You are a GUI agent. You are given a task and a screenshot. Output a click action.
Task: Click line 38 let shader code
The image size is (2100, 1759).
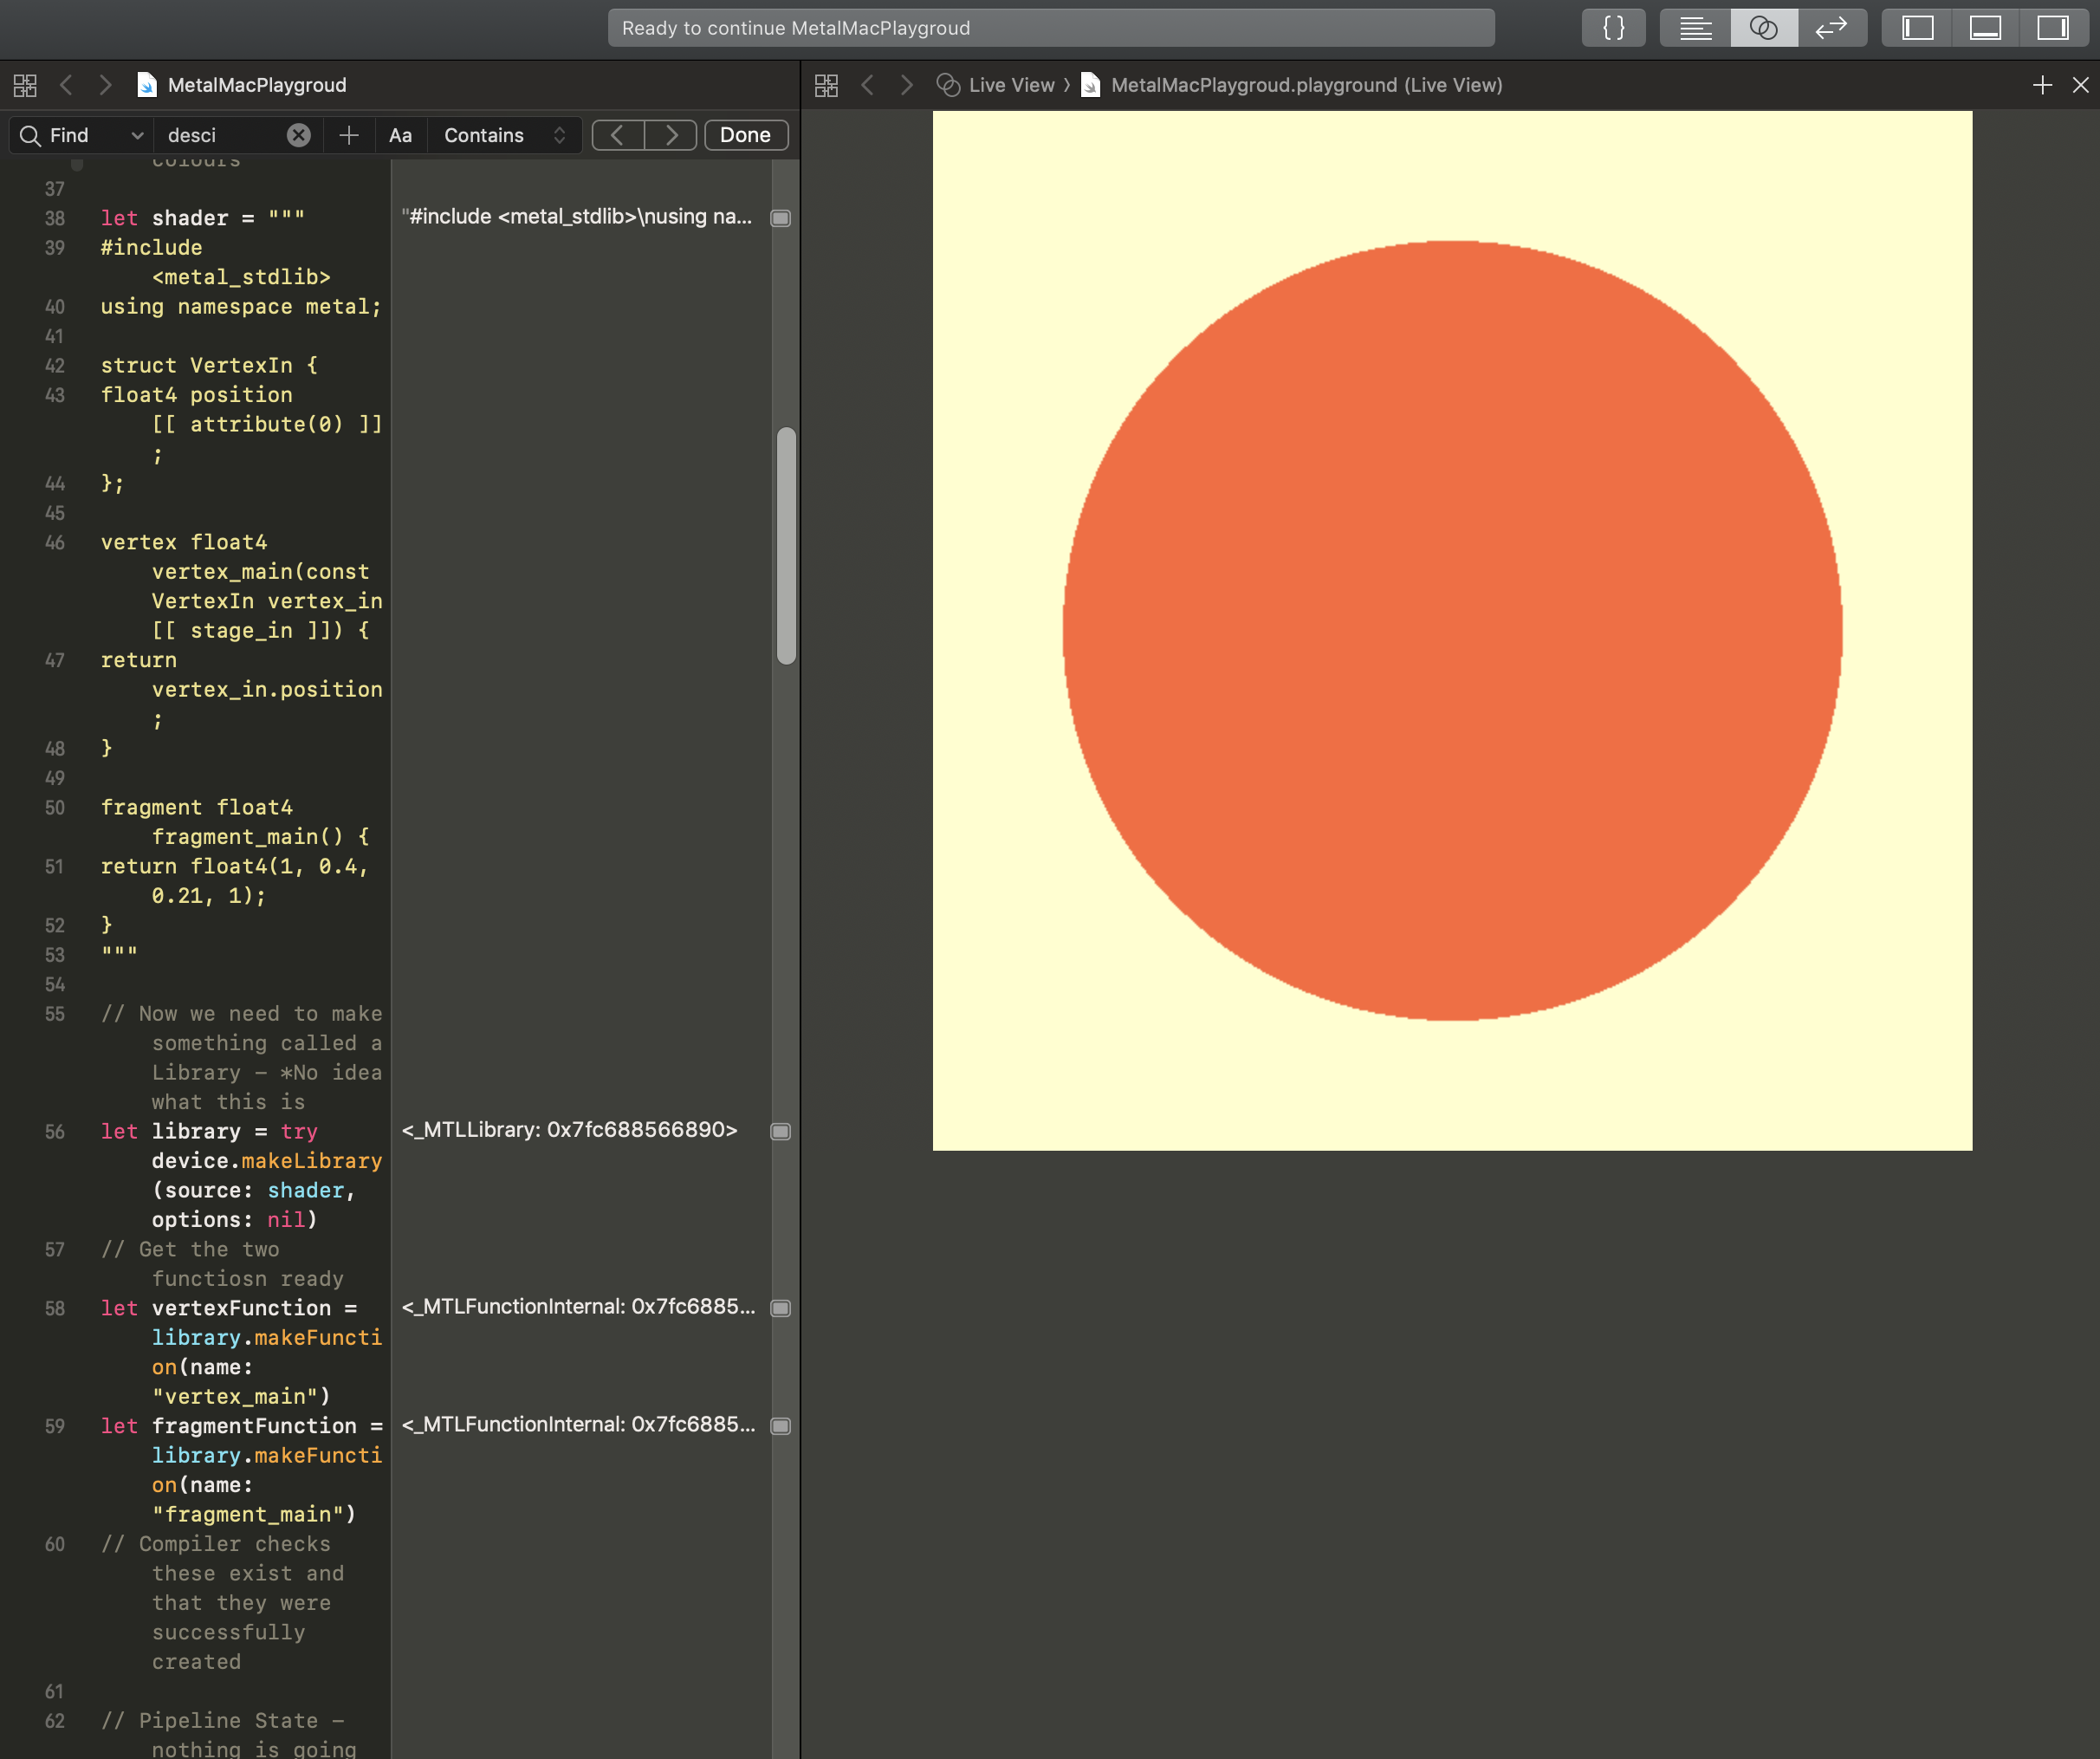coord(202,218)
